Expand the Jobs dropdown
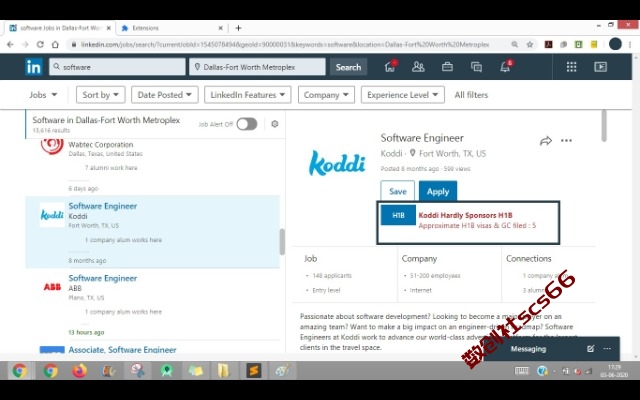640x400 pixels. coord(43,95)
